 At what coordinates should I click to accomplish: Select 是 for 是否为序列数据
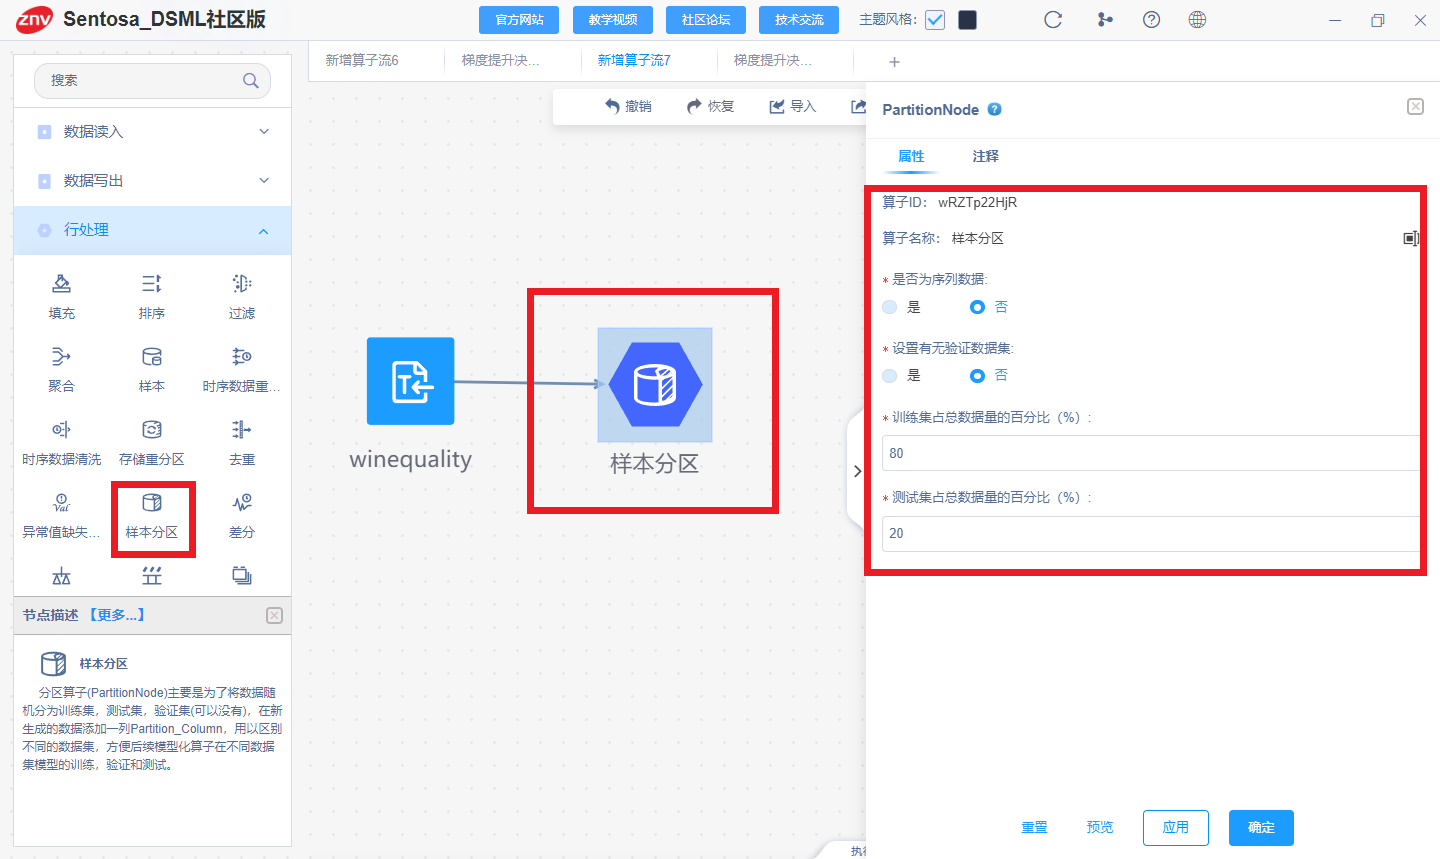coord(890,307)
